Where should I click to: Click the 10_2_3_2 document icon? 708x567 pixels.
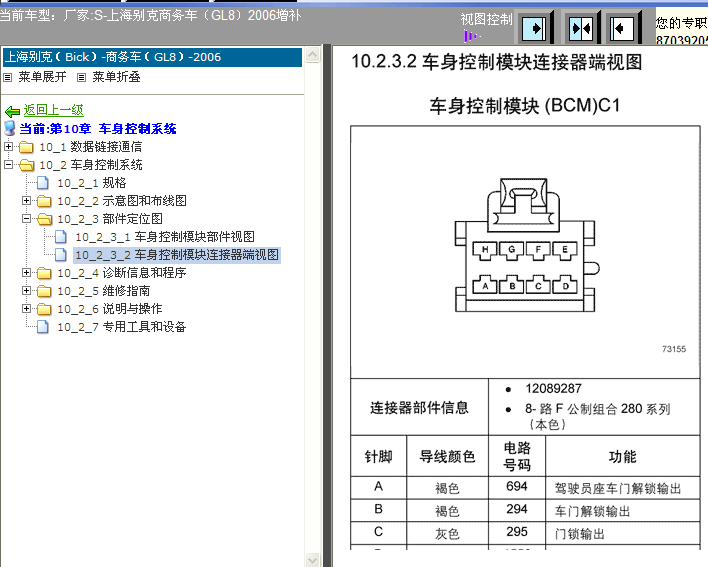(61, 255)
